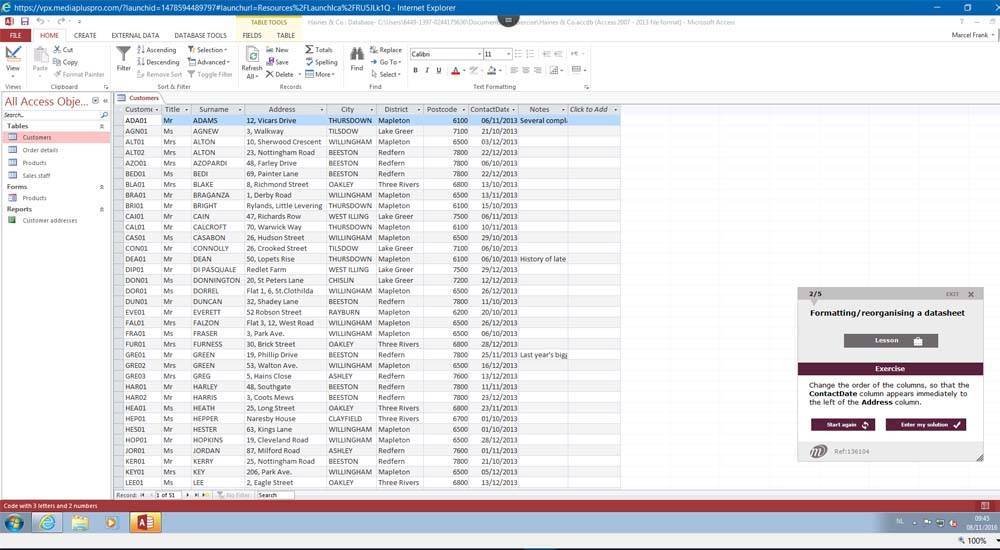
Task: Open the Calibri font name dropdown
Action: tap(478, 54)
